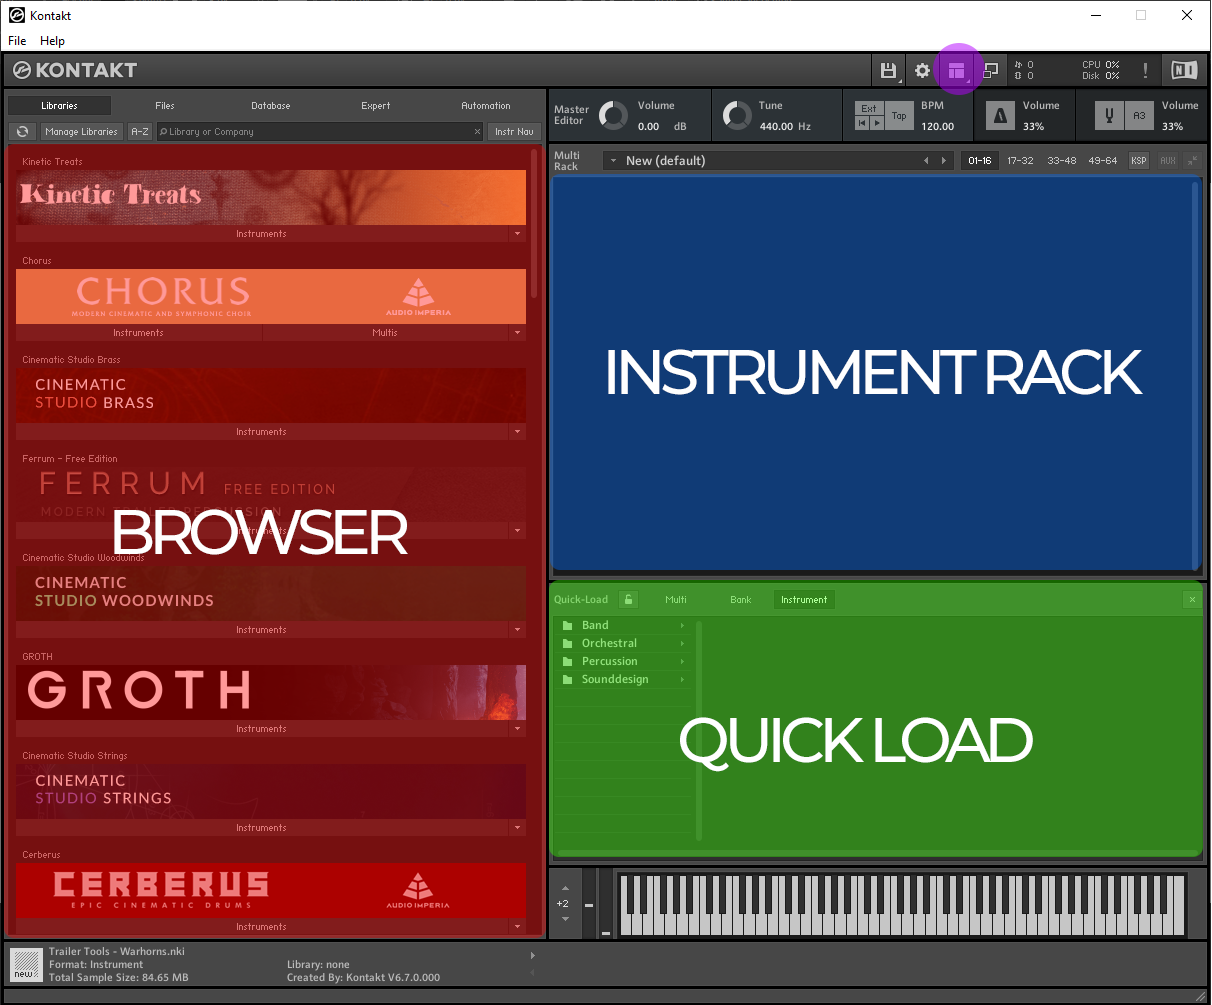The width and height of the screenshot is (1212, 1005).
Task: Open the New (default) multi dropdown
Action: (613, 160)
